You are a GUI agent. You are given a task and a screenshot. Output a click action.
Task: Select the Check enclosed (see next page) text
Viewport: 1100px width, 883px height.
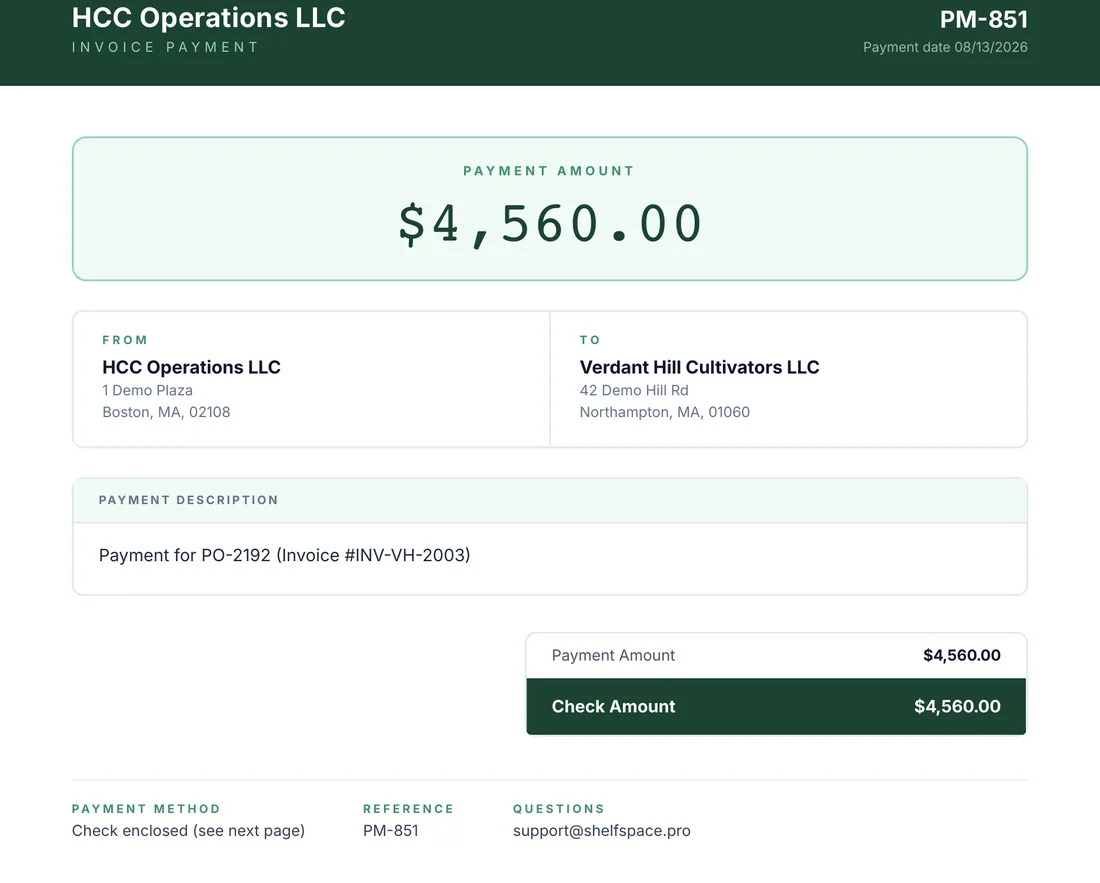pyautogui.click(x=188, y=830)
